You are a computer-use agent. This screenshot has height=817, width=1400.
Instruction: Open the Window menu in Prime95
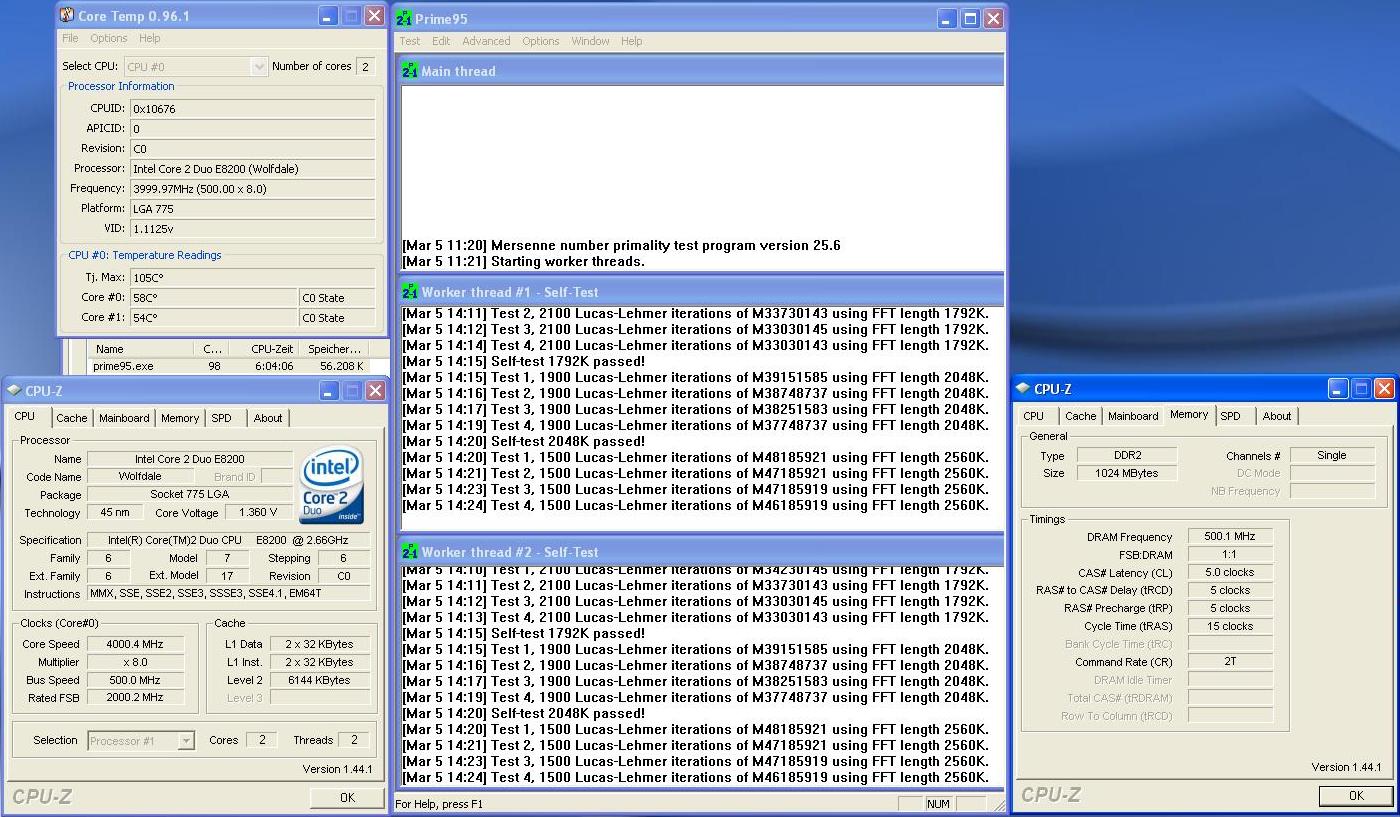[590, 41]
